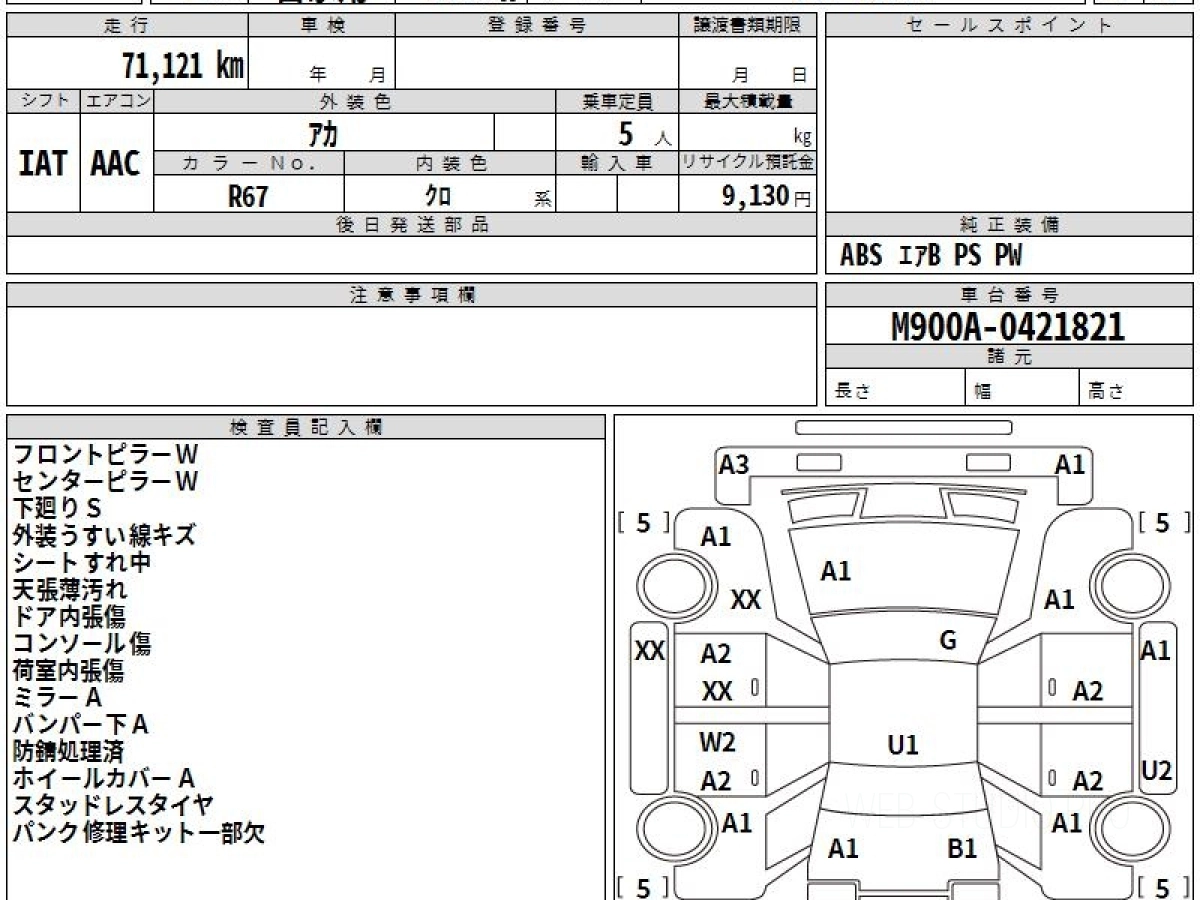Select color code R67
The height and width of the screenshot is (900, 1200).
point(248,196)
